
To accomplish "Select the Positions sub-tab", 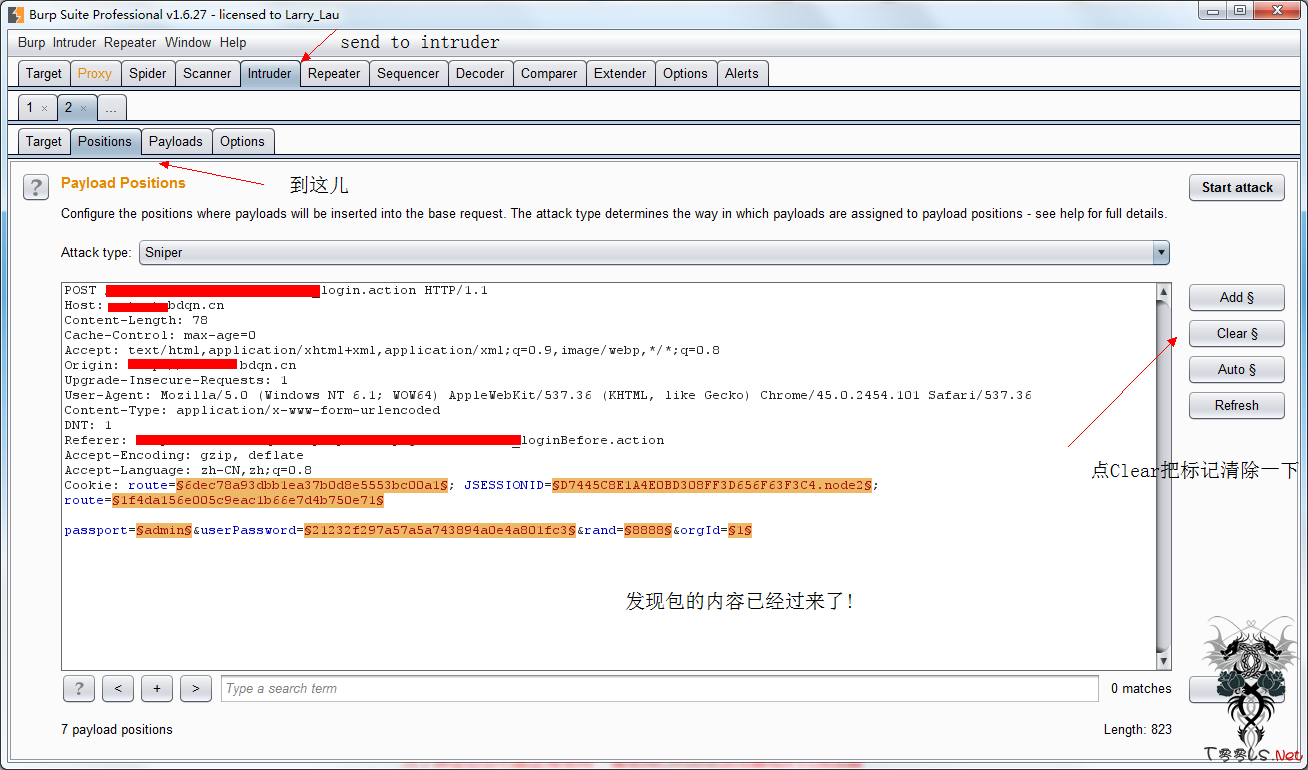I will click(105, 141).
